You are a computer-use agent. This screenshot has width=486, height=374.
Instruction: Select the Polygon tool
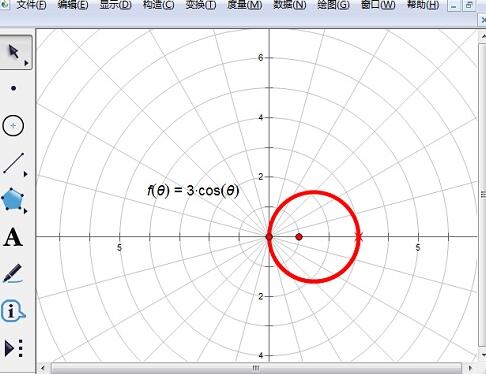point(13,199)
